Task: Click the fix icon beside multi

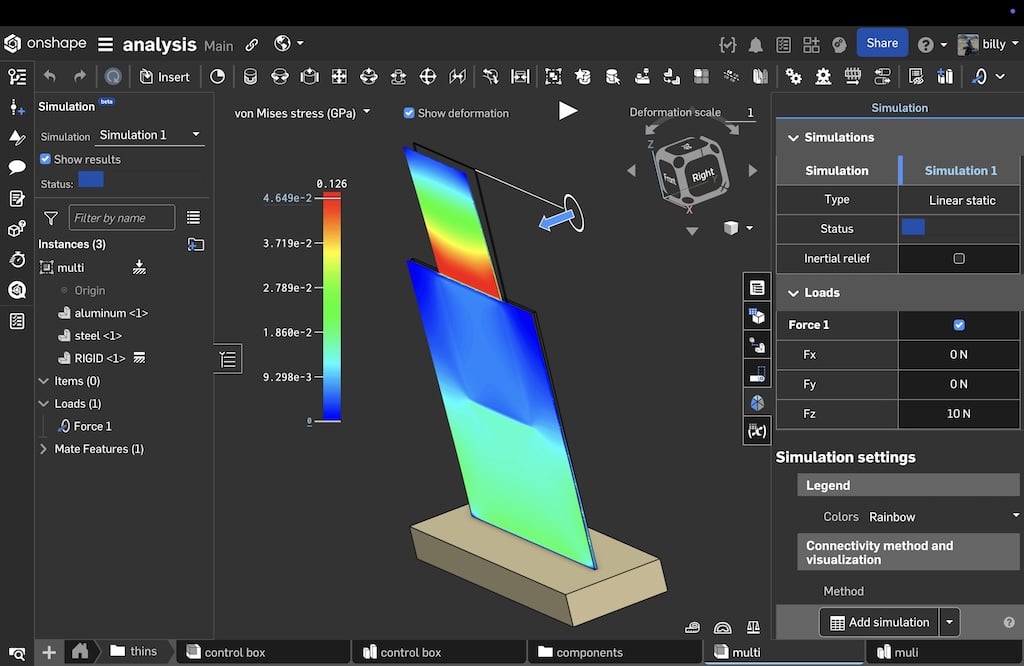Action: point(139,267)
